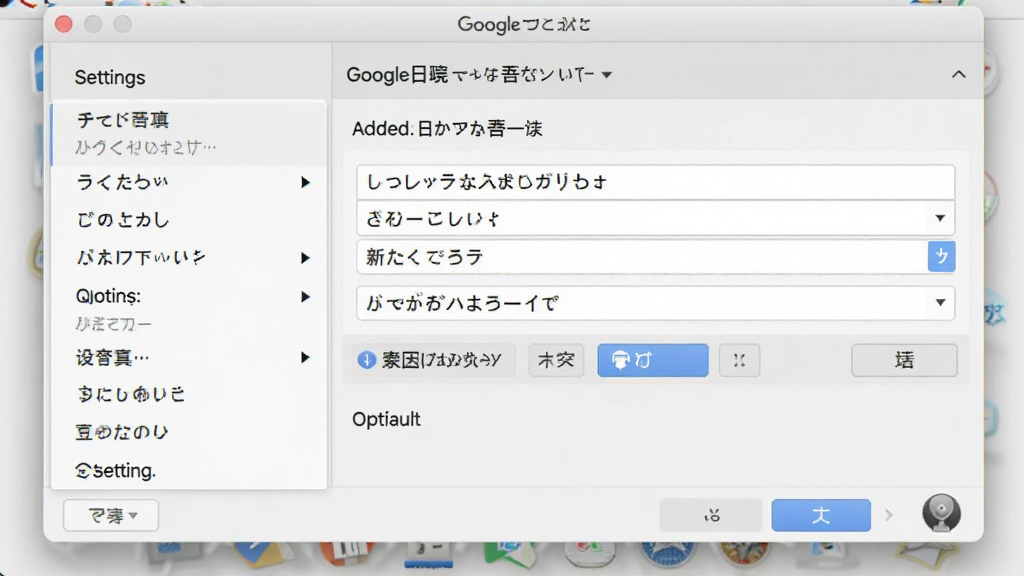The height and width of the screenshot is (576, 1024).
Task: Open the fourth combo box dropdown arrow
Action: point(940,302)
